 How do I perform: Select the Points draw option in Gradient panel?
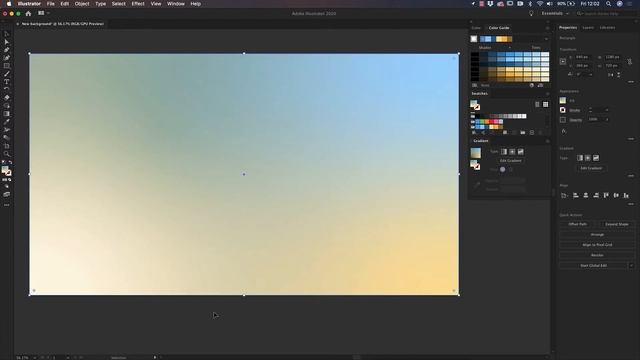(x=502, y=169)
